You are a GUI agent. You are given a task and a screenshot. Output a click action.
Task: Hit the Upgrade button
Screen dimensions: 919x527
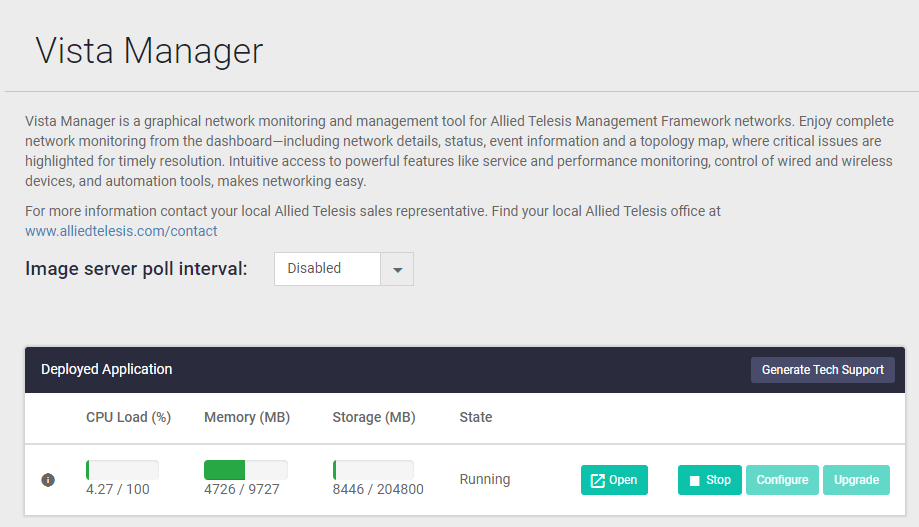click(x=856, y=480)
